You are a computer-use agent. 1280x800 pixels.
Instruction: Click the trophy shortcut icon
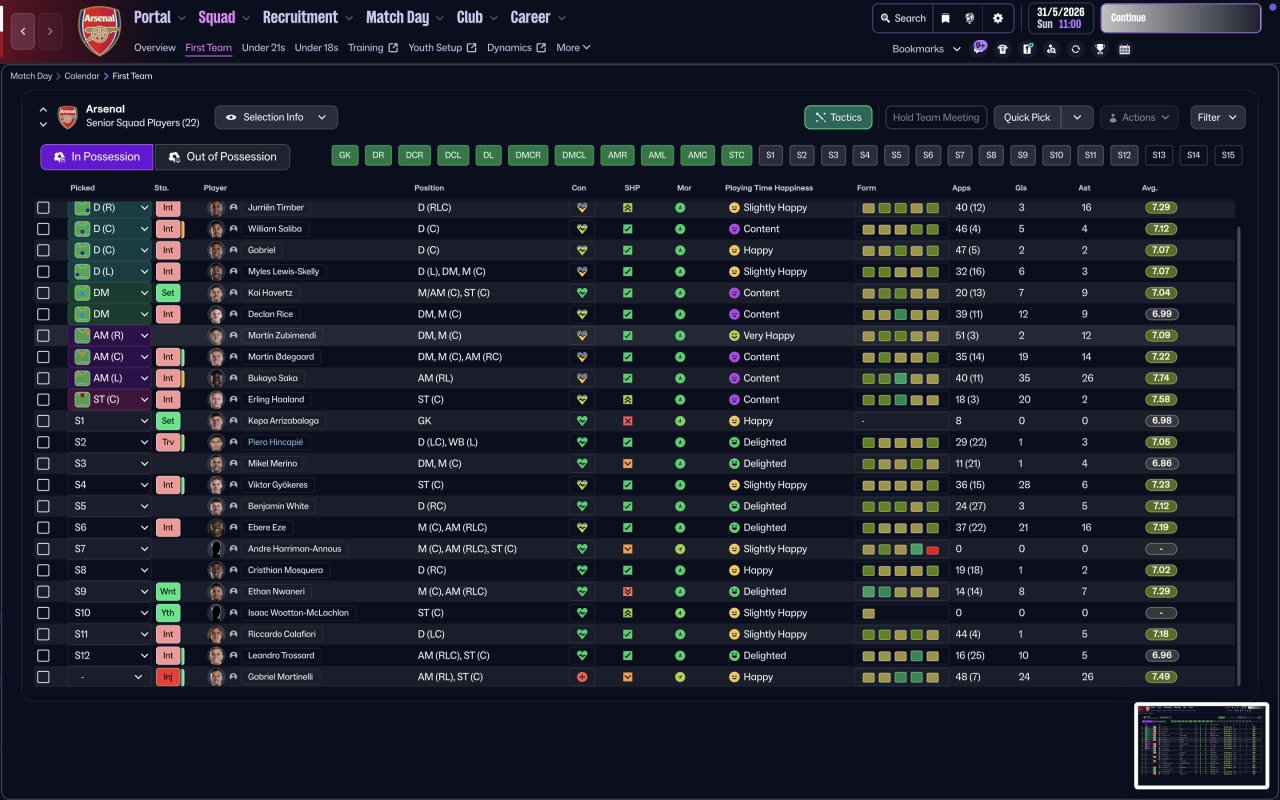pyautogui.click(x=1100, y=49)
